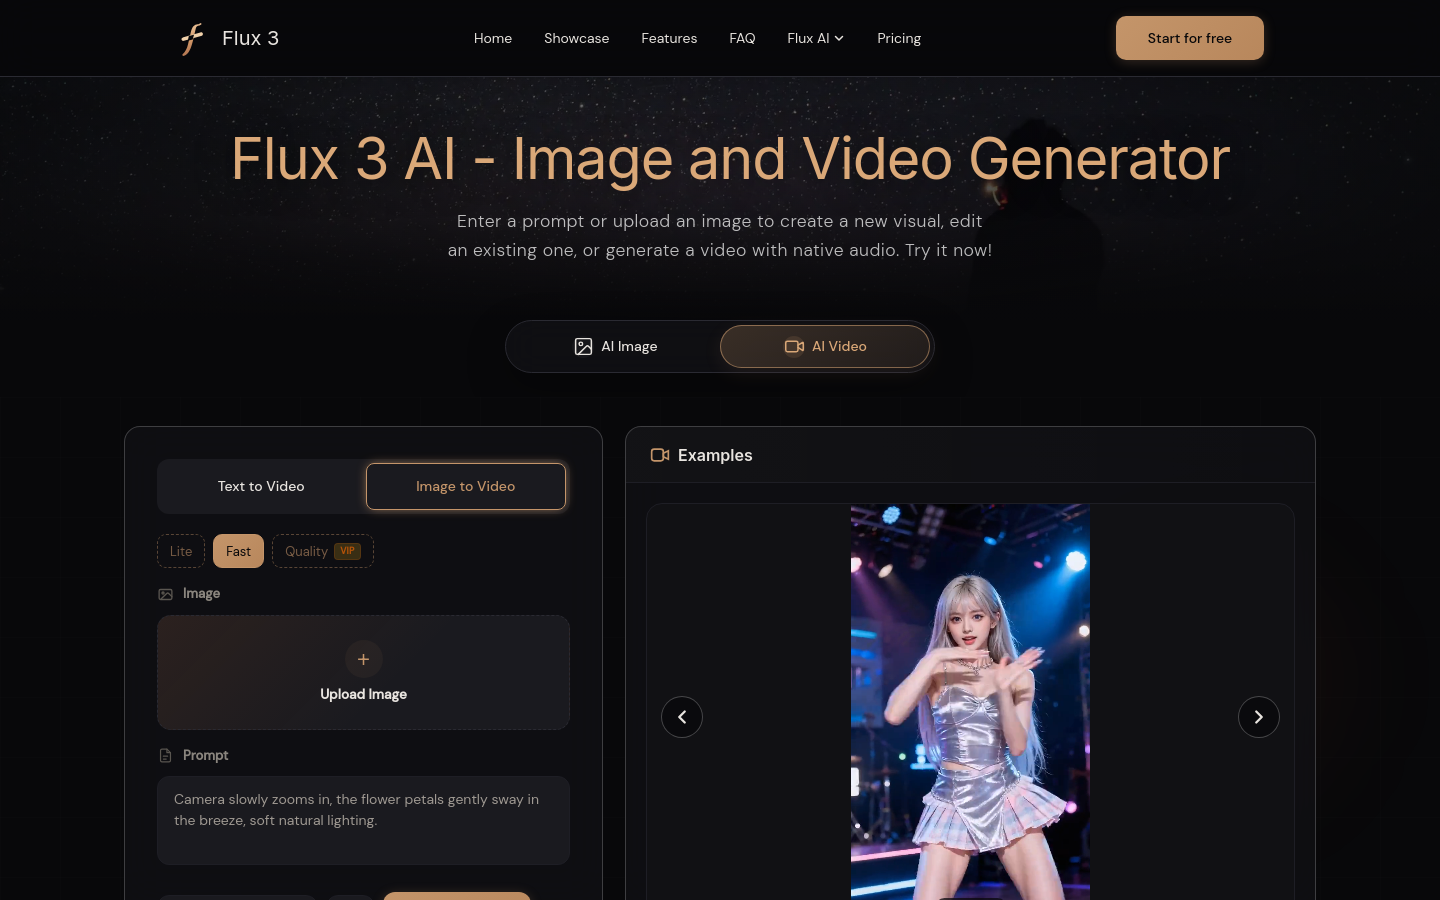Viewport: 1440px width, 900px height.
Task: Click the Flux 3 logo icon
Action: tap(192, 39)
